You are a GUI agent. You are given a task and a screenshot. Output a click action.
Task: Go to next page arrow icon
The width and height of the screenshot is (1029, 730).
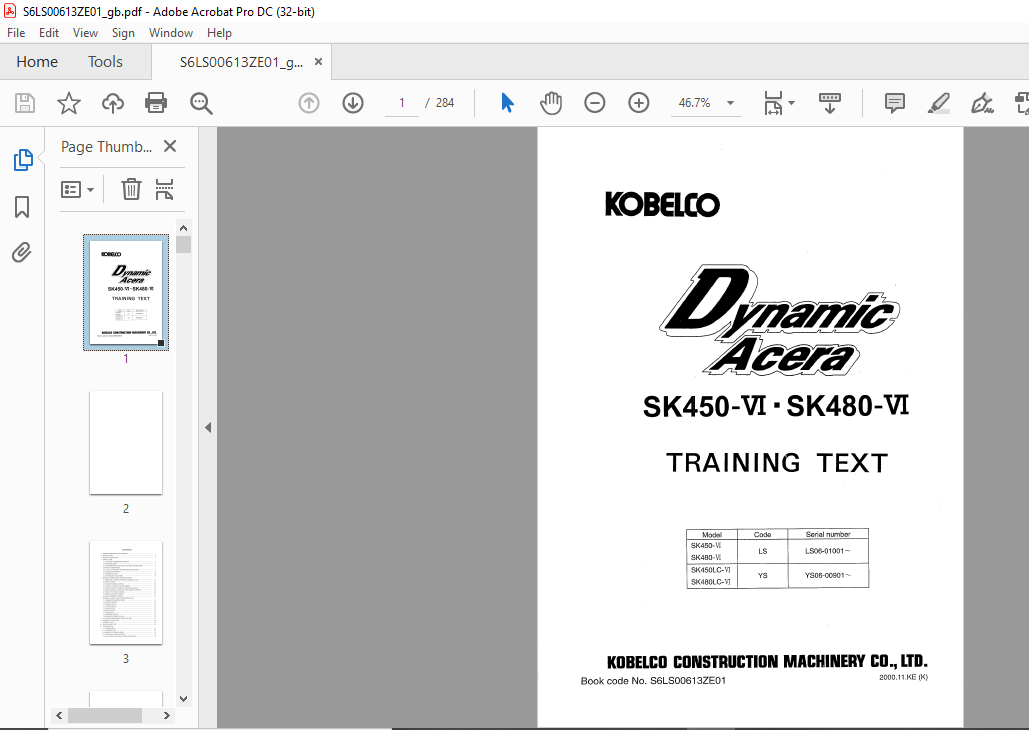353,103
